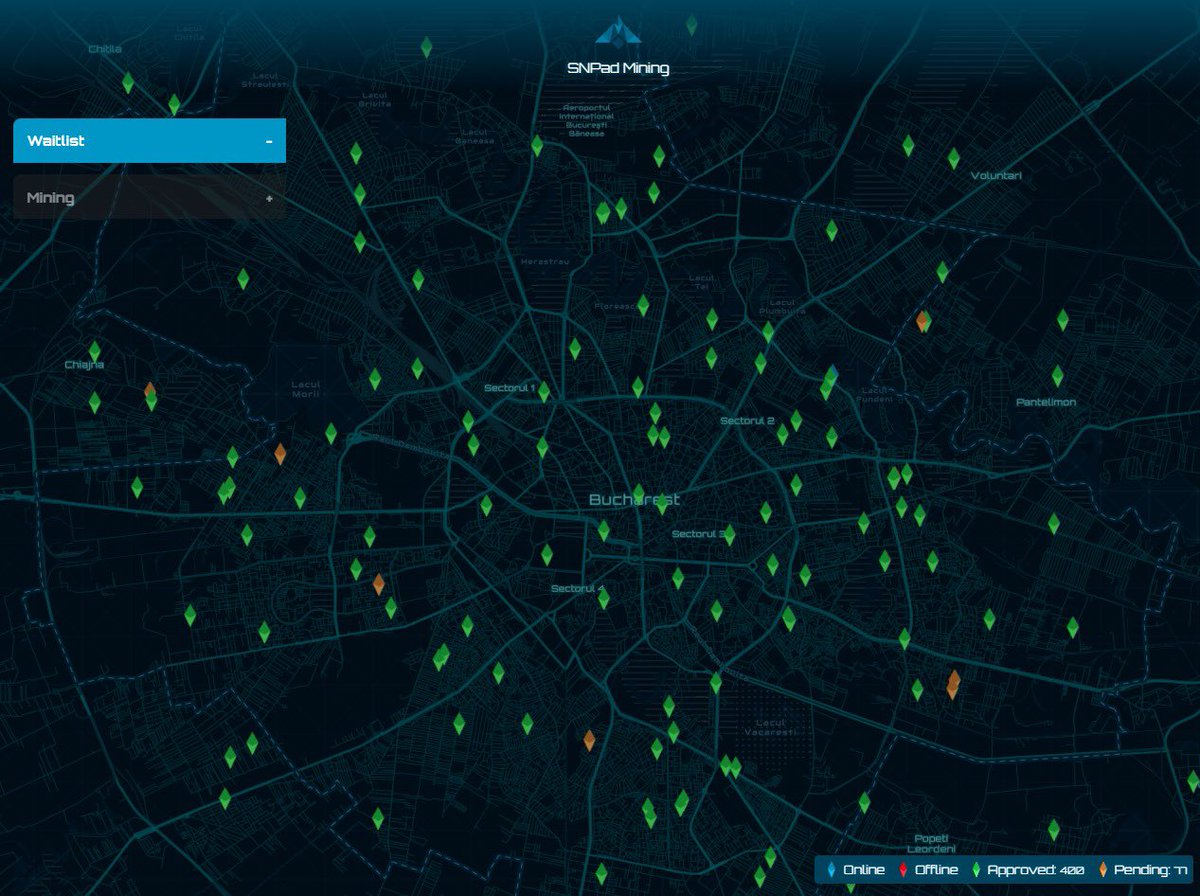1200x896 pixels.
Task: Select the green marker directly above Chiajna label
Action: tap(95, 352)
